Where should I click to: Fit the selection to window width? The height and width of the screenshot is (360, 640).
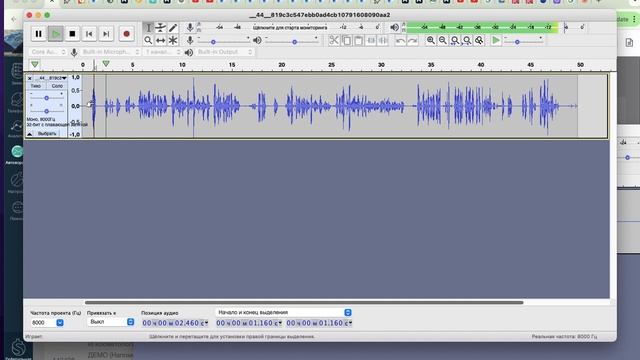pyautogui.click(x=455, y=40)
